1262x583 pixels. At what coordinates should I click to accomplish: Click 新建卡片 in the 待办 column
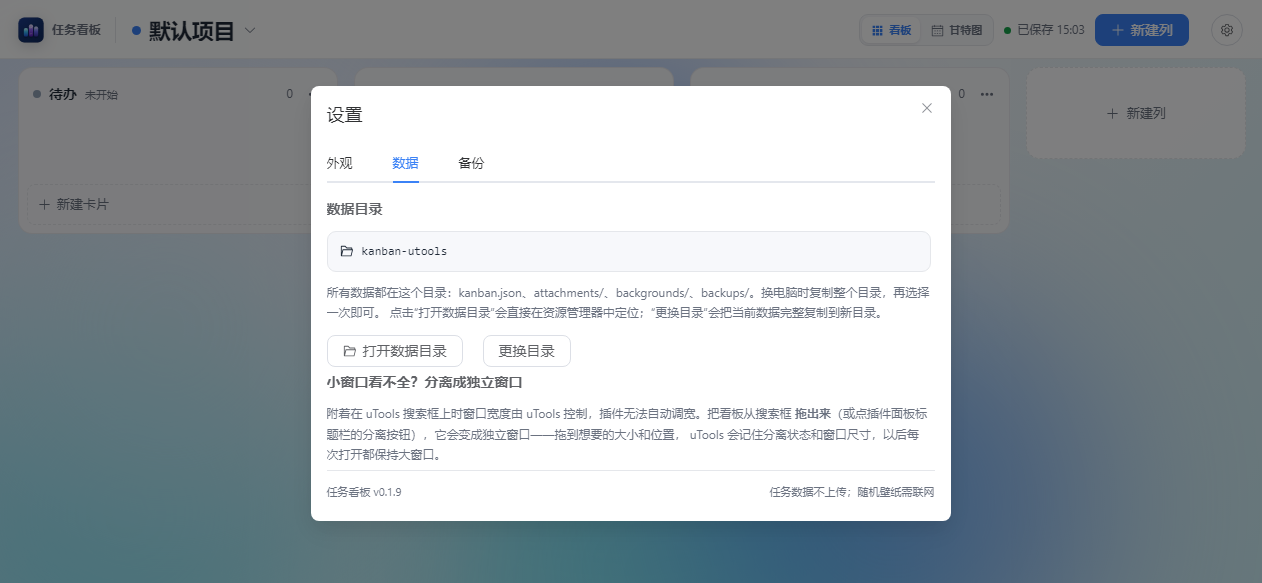coord(73,204)
